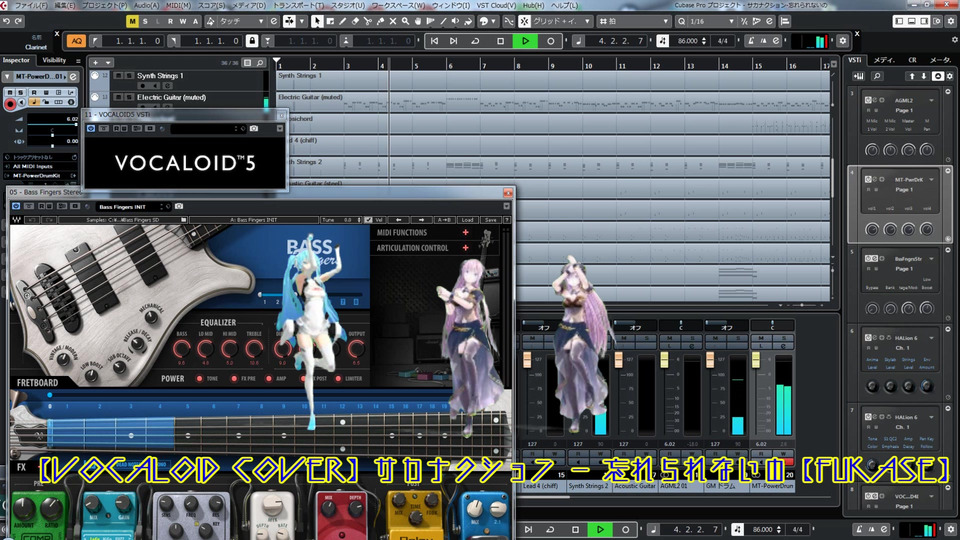Viewport: 960px width, 540px height.
Task: Adjust TREBLE knob in Equalizer
Action: [x=253, y=349]
